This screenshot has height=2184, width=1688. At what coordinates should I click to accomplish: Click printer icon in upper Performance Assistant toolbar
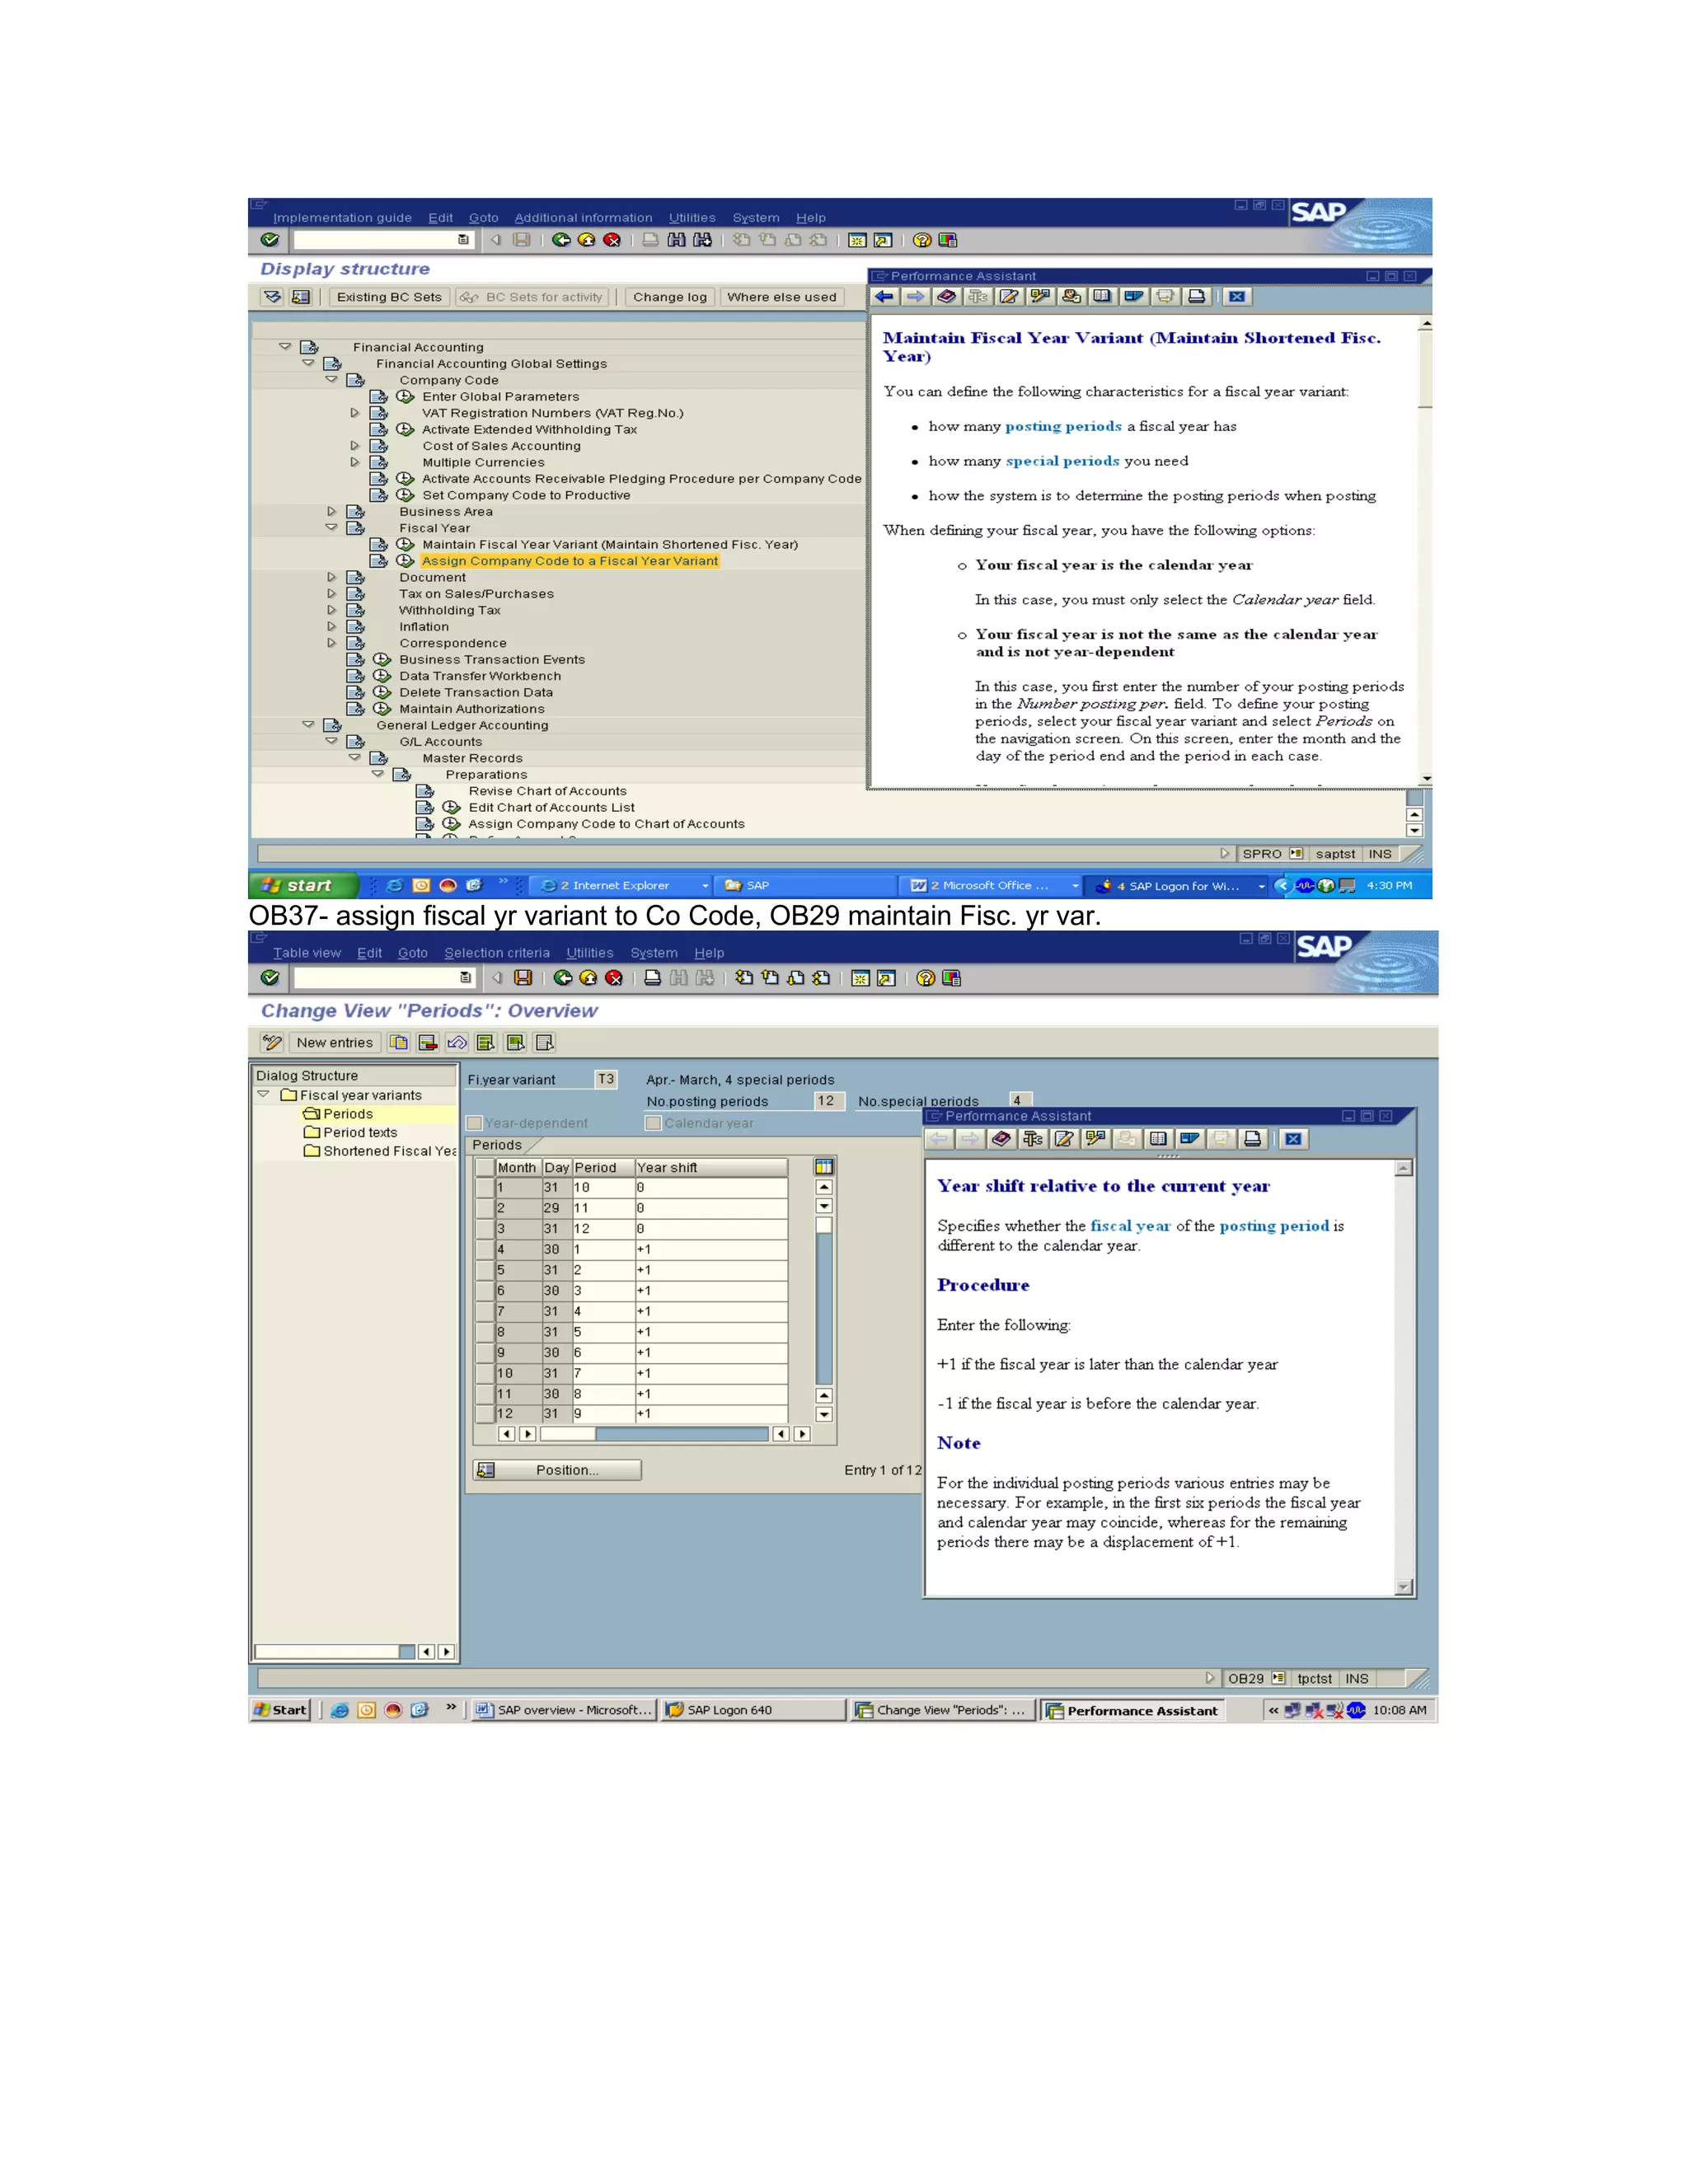[1196, 297]
